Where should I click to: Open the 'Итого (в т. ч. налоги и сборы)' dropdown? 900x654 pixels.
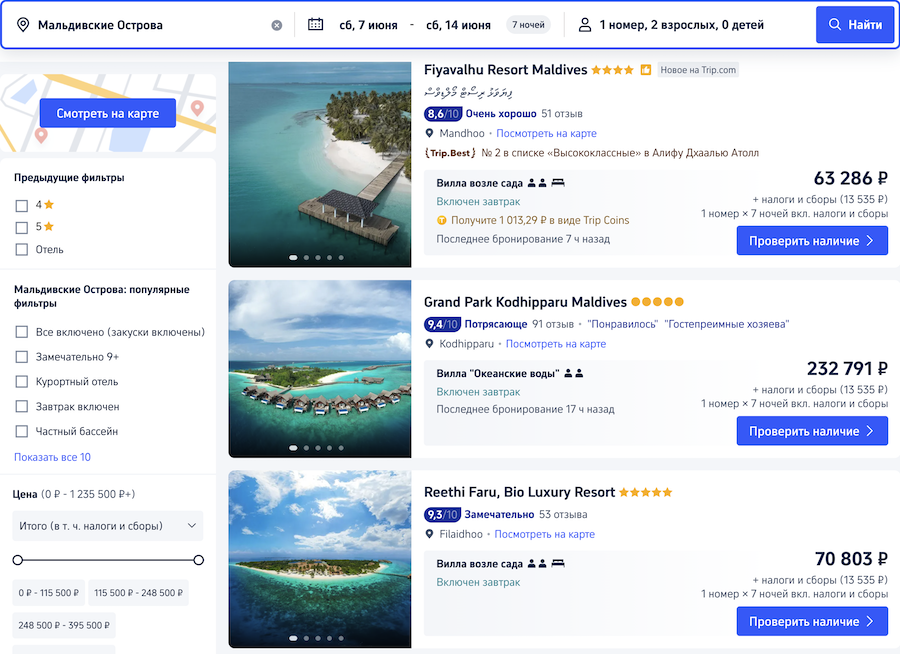click(108, 526)
